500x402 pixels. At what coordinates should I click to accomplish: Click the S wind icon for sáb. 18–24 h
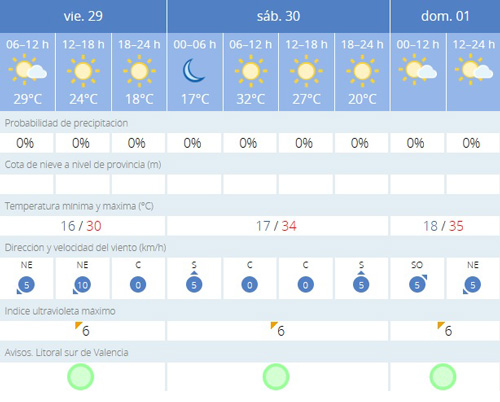361,282
